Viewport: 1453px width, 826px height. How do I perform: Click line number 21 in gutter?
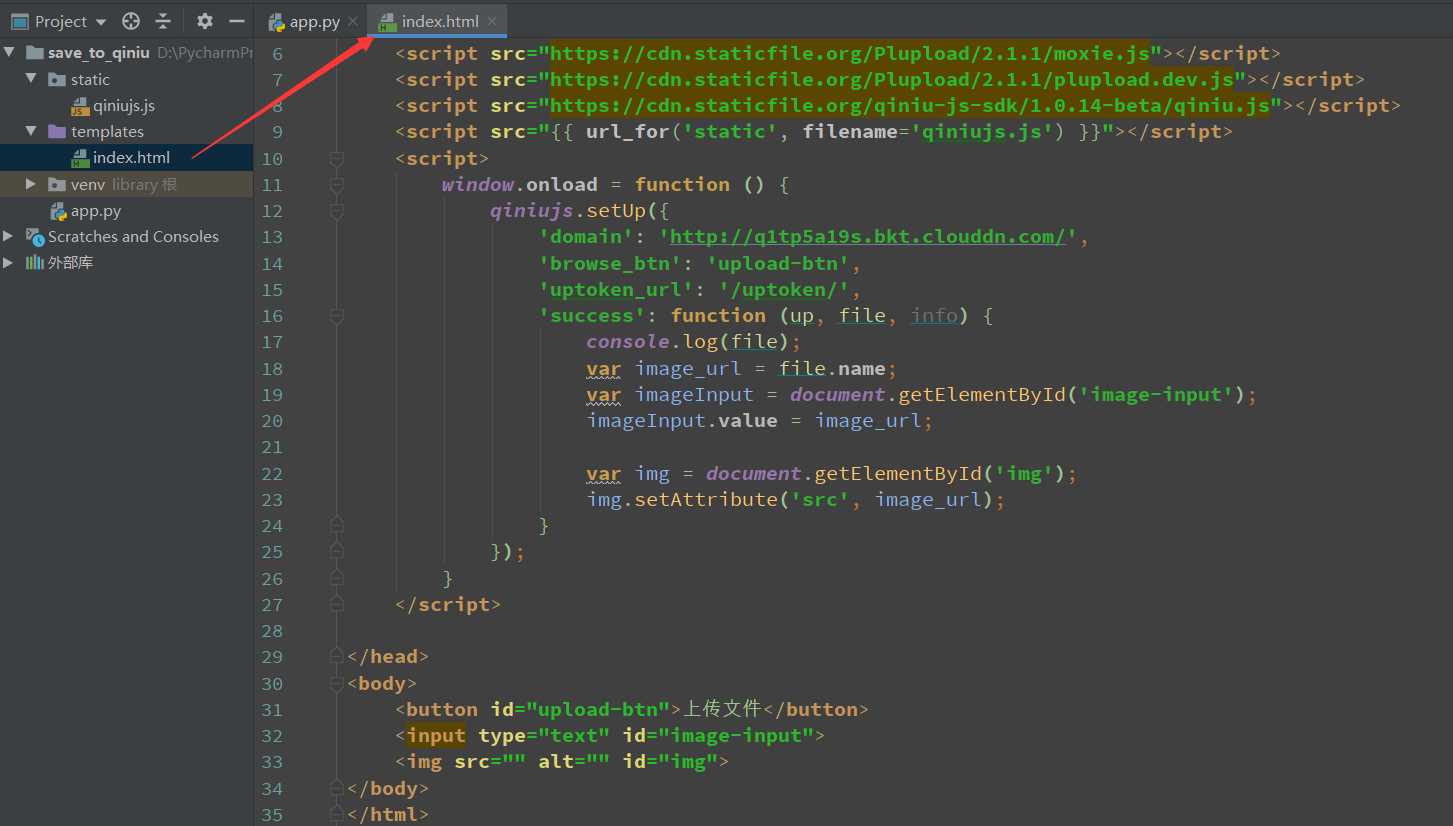tap(272, 447)
